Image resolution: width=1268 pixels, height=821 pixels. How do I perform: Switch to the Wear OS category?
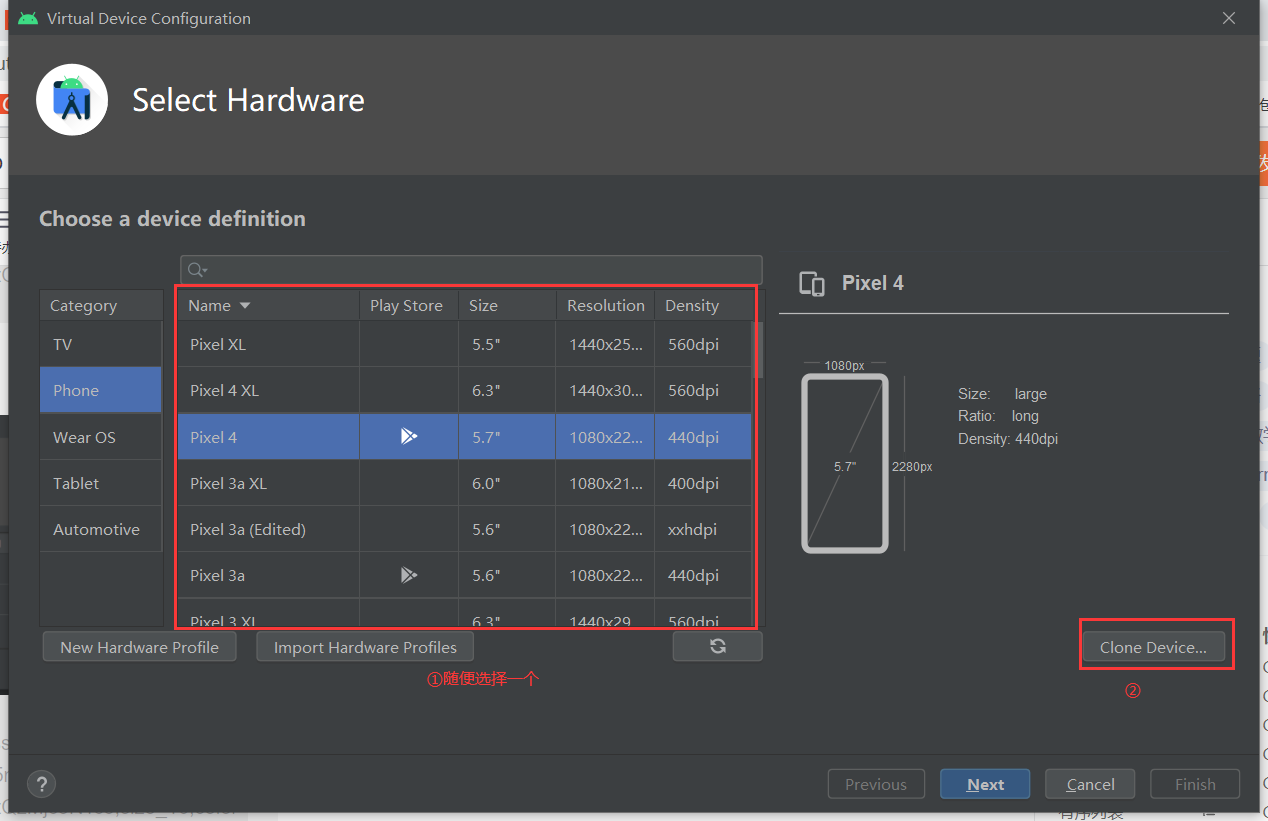(x=101, y=437)
